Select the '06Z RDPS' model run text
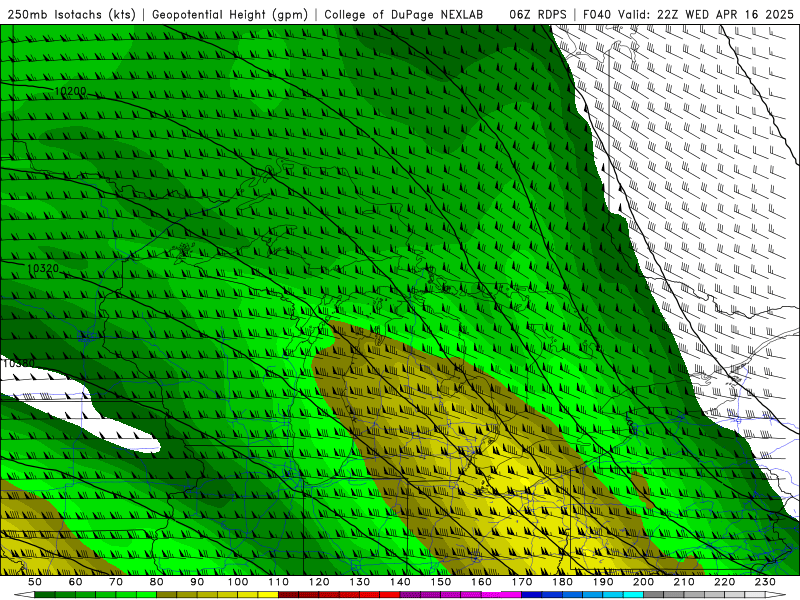The width and height of the screenshot is (800, 600). (x=538, y=15)
